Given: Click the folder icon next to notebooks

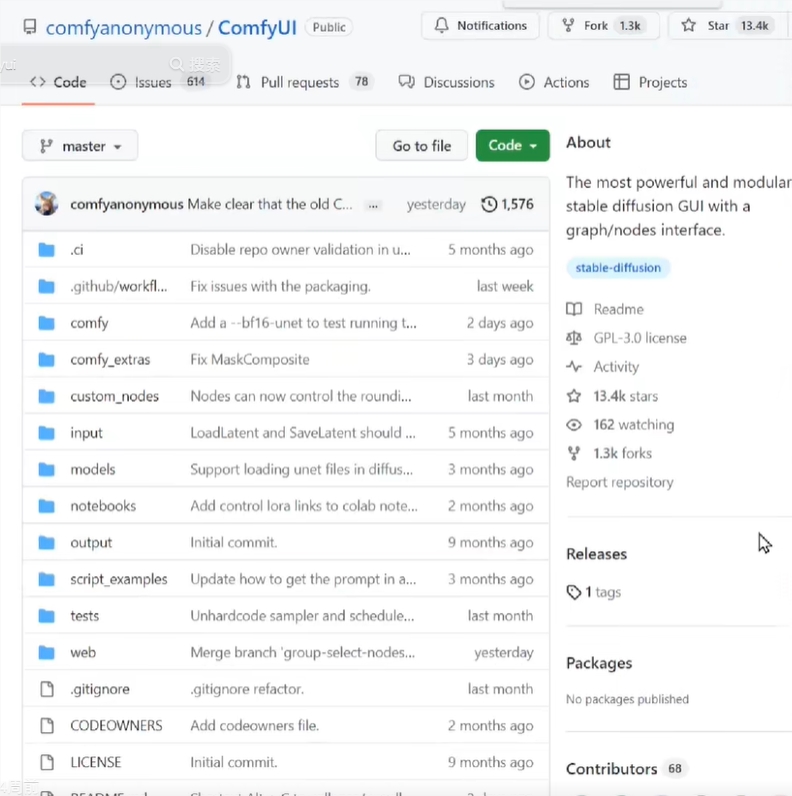Looking at the screenshot, I should 46,506.
